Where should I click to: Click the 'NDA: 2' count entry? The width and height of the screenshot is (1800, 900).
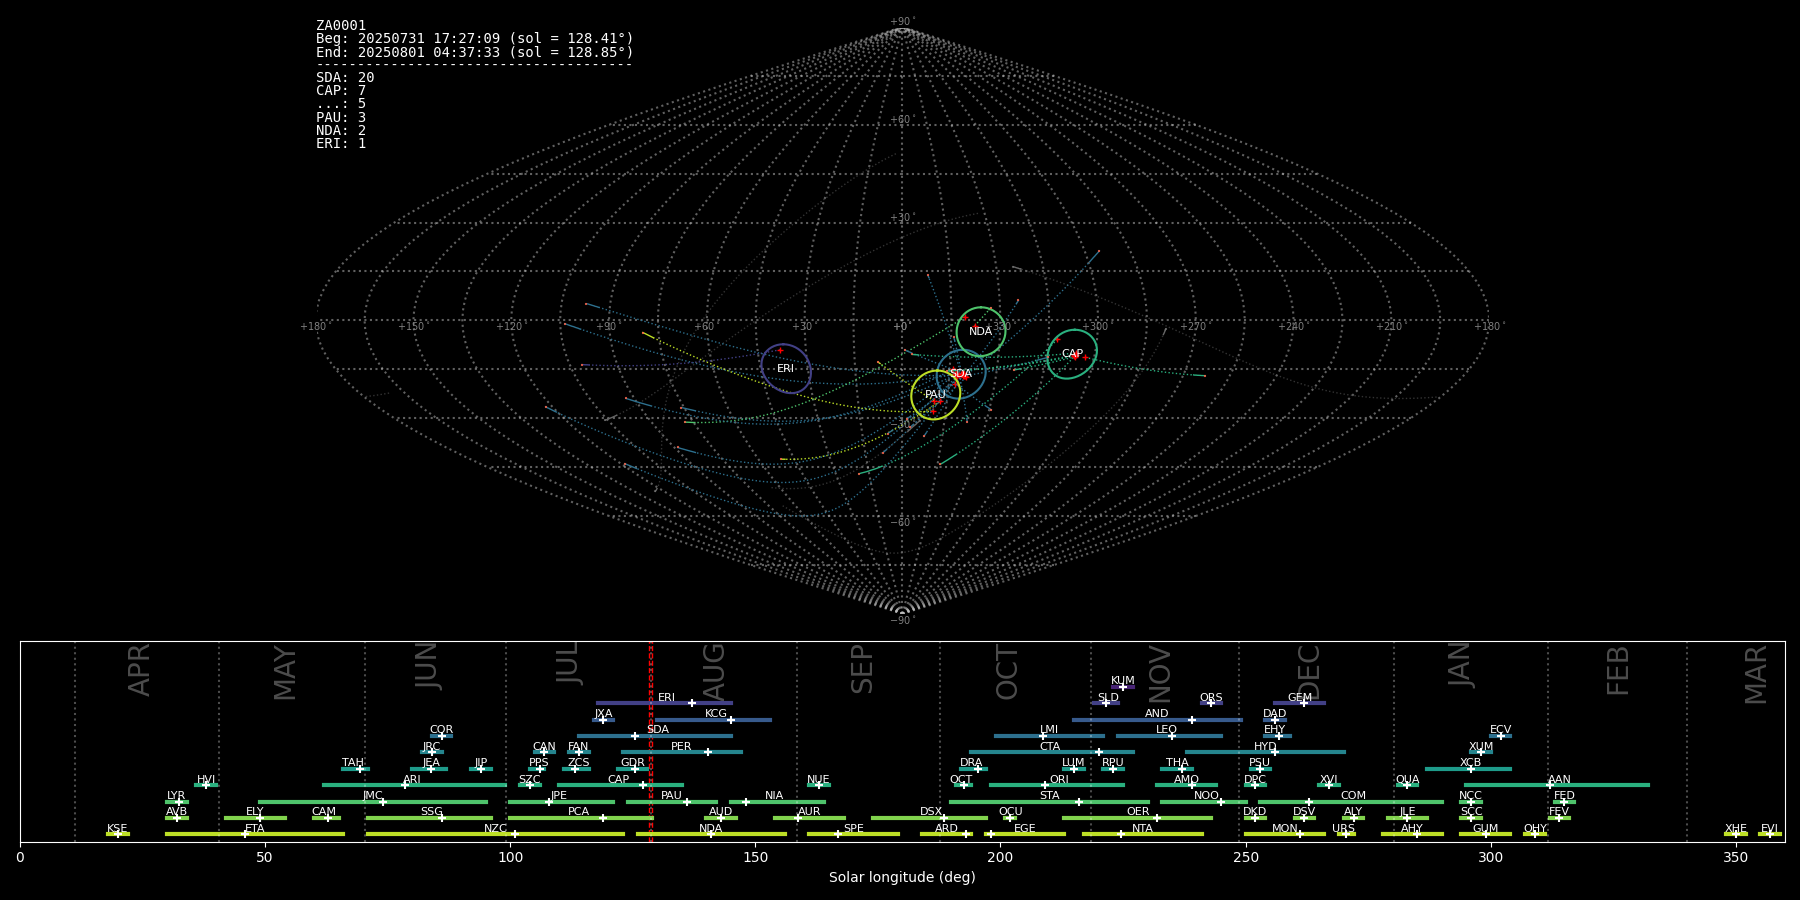click(x=341, y=130)
